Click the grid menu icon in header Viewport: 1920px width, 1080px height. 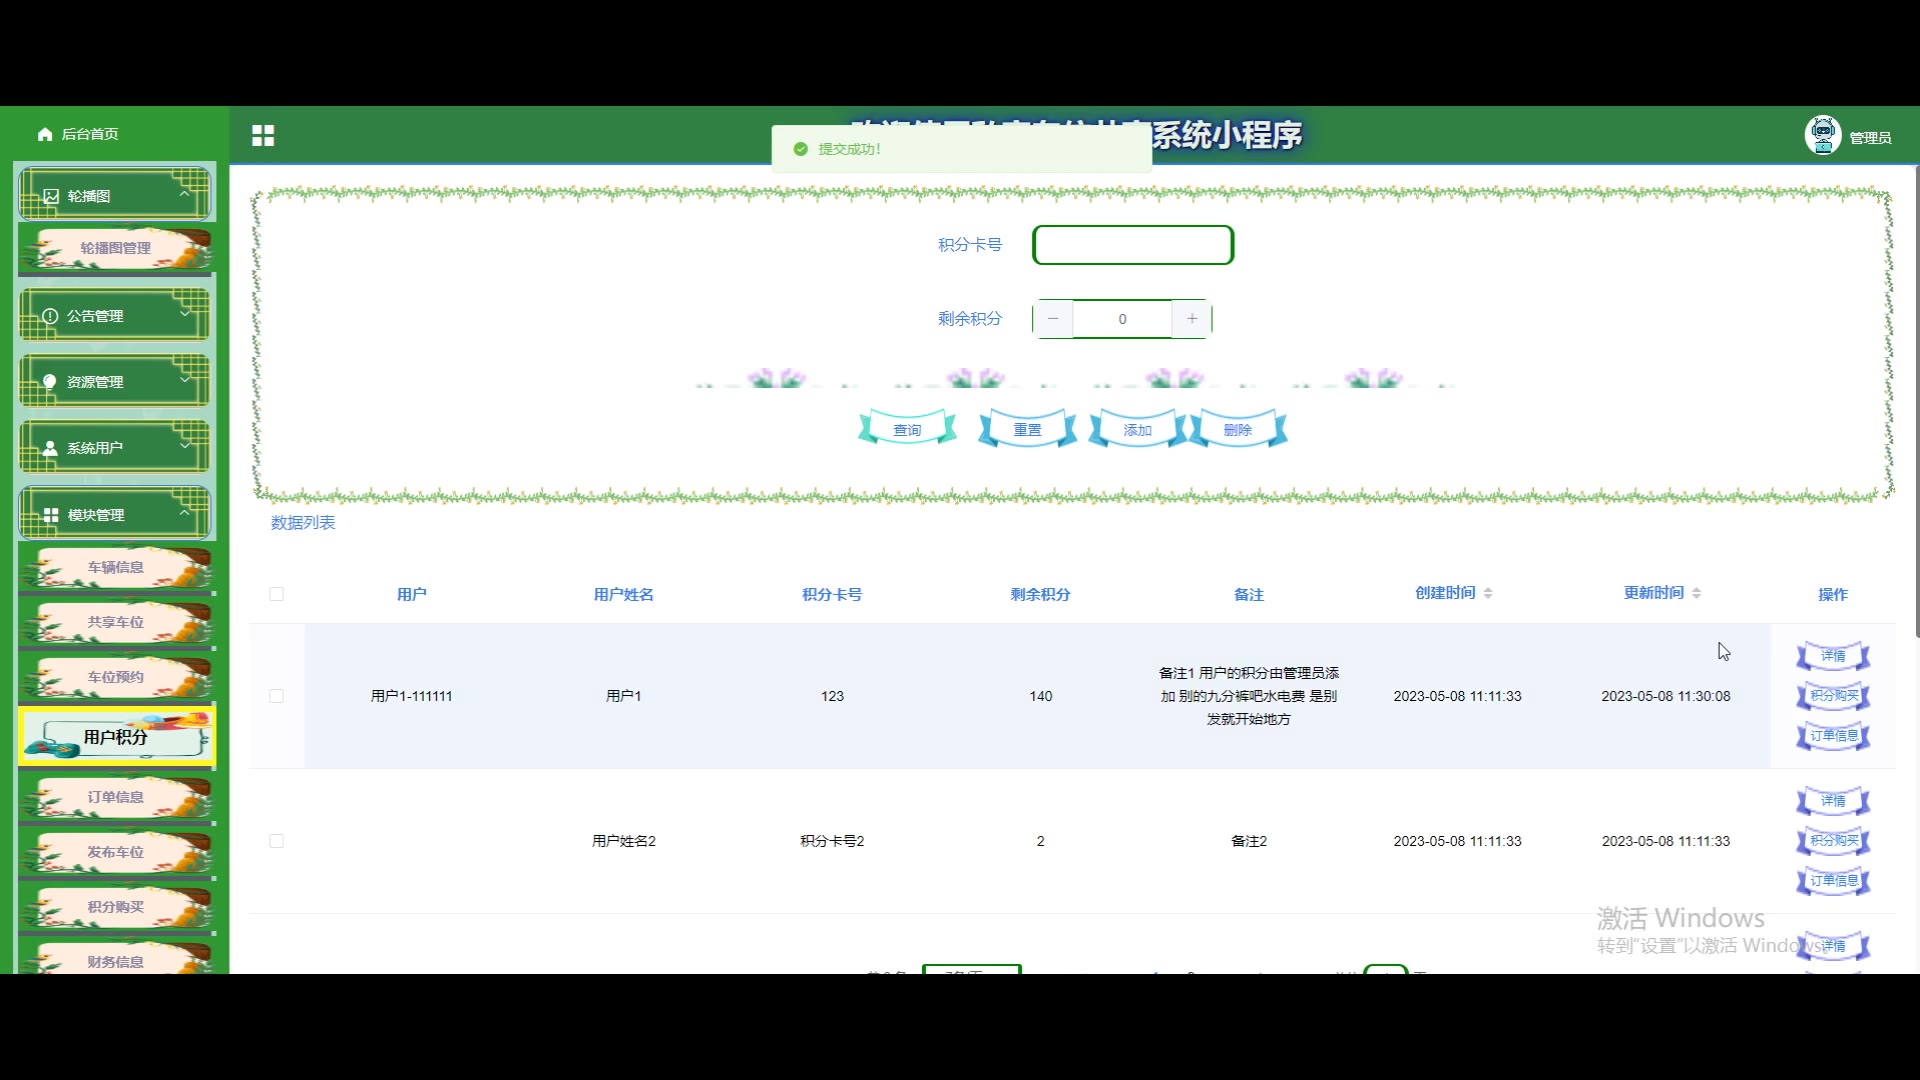coord(263,136)
